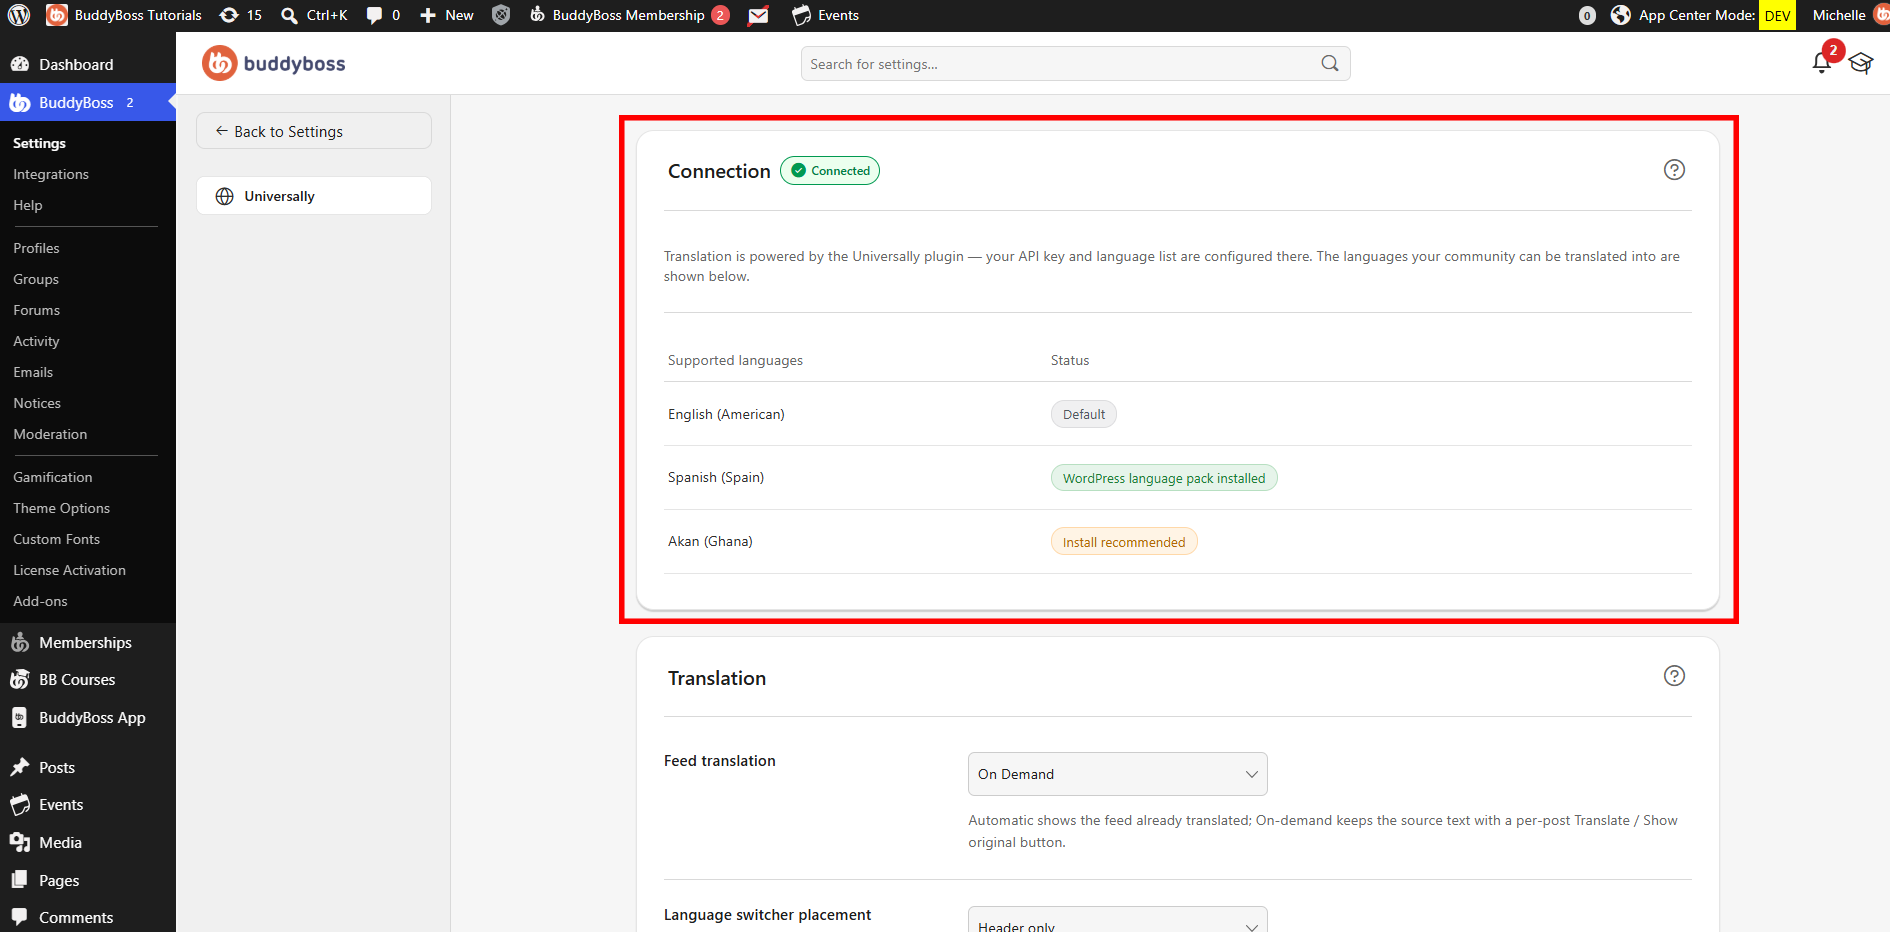The width and height of the screenshot is (1890, 932).
Task: Open the Ctrl+K search icon
Action: point(289,15)
